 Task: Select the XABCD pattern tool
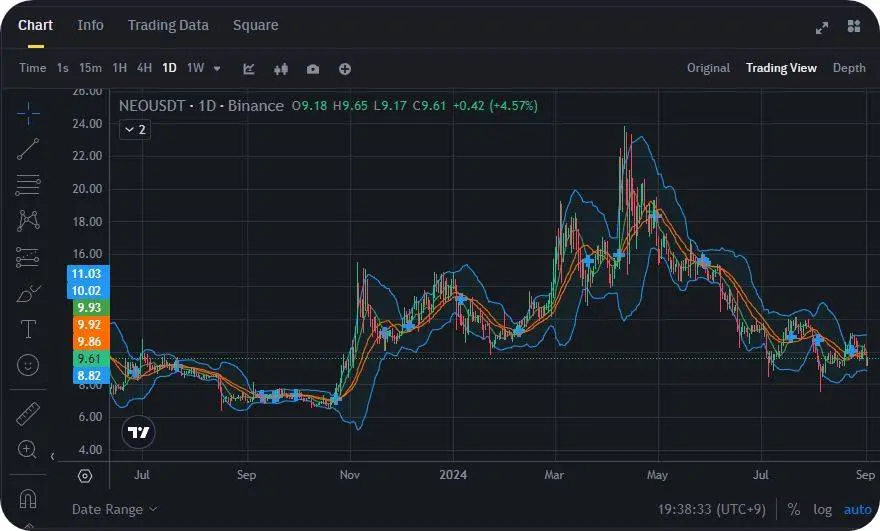(x=28, y=221)
